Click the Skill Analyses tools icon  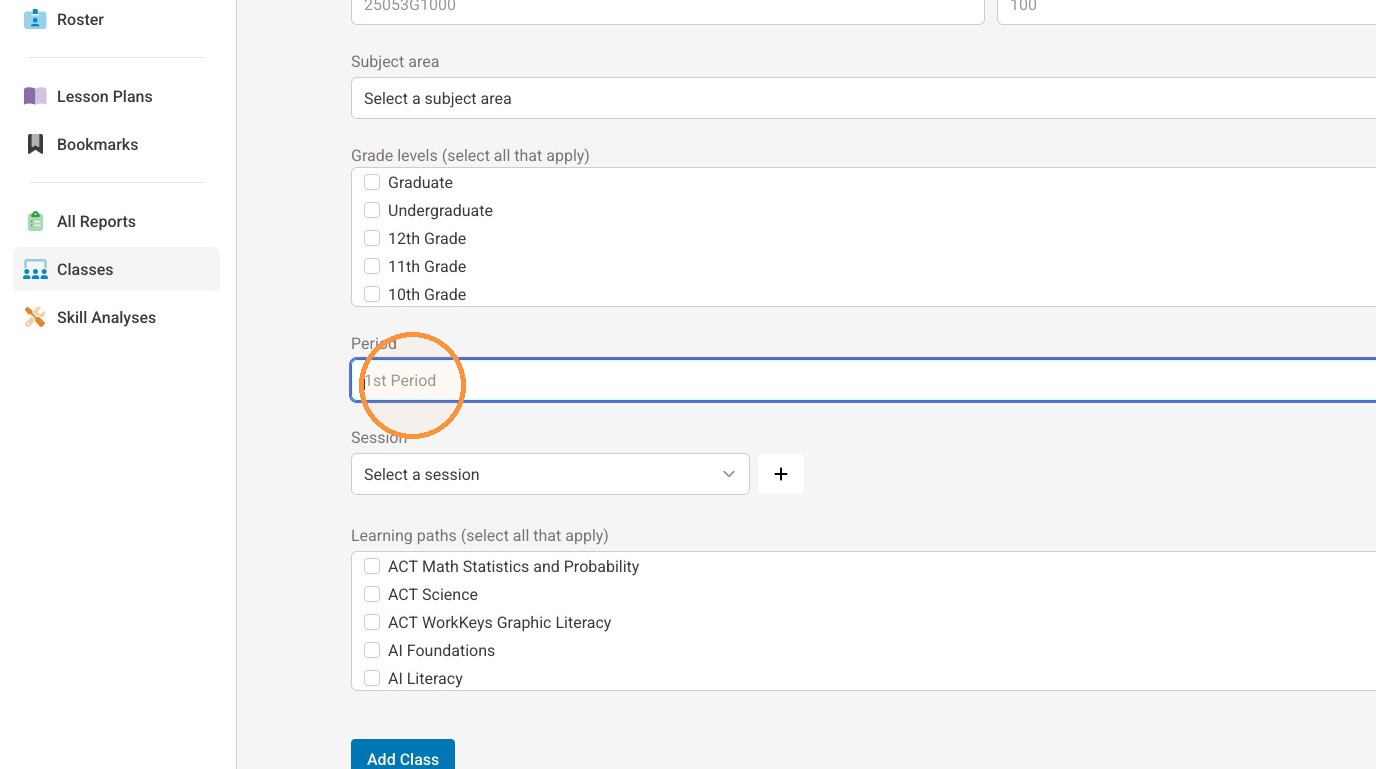pos(35,317)
